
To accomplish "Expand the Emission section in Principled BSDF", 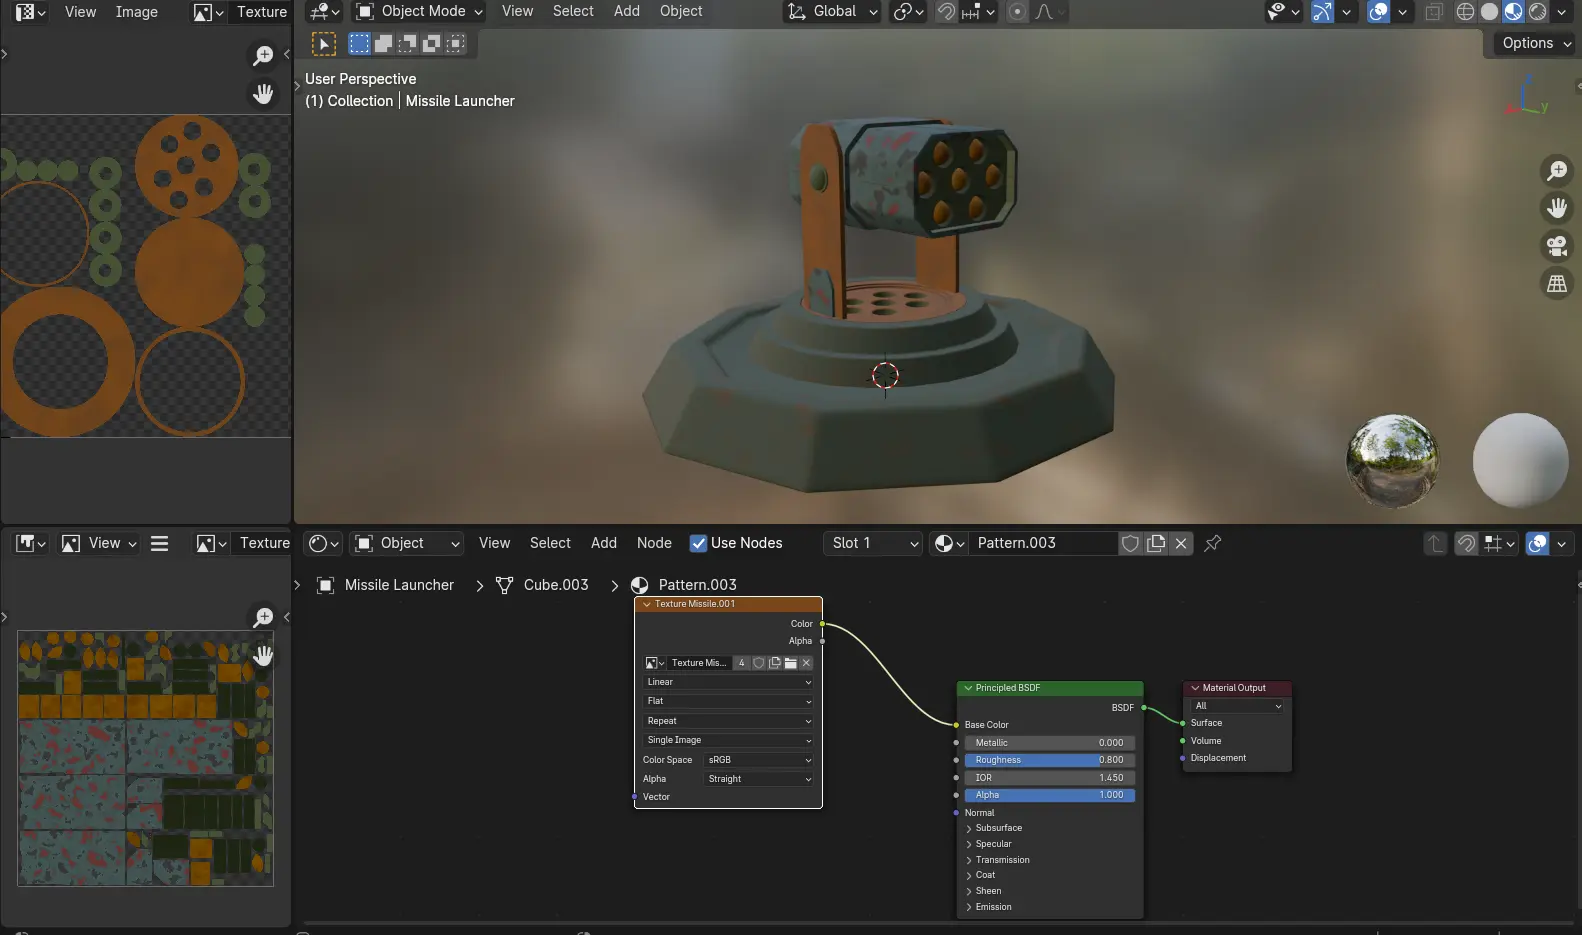I will 992,907.
